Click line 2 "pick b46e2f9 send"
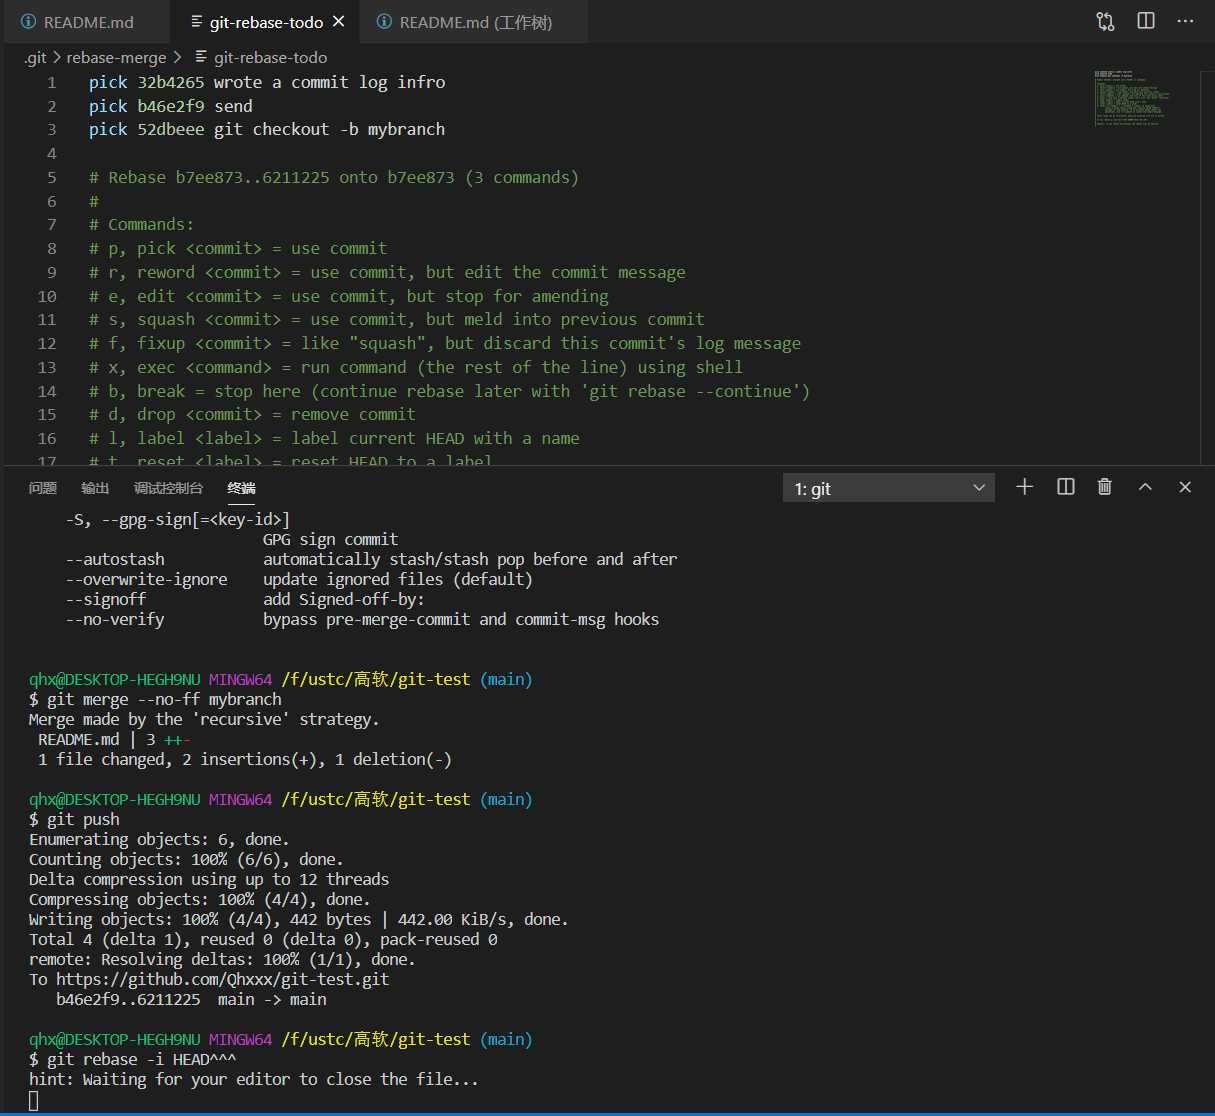Viewport: 1215px width, 1116px height. pos(170,106)
